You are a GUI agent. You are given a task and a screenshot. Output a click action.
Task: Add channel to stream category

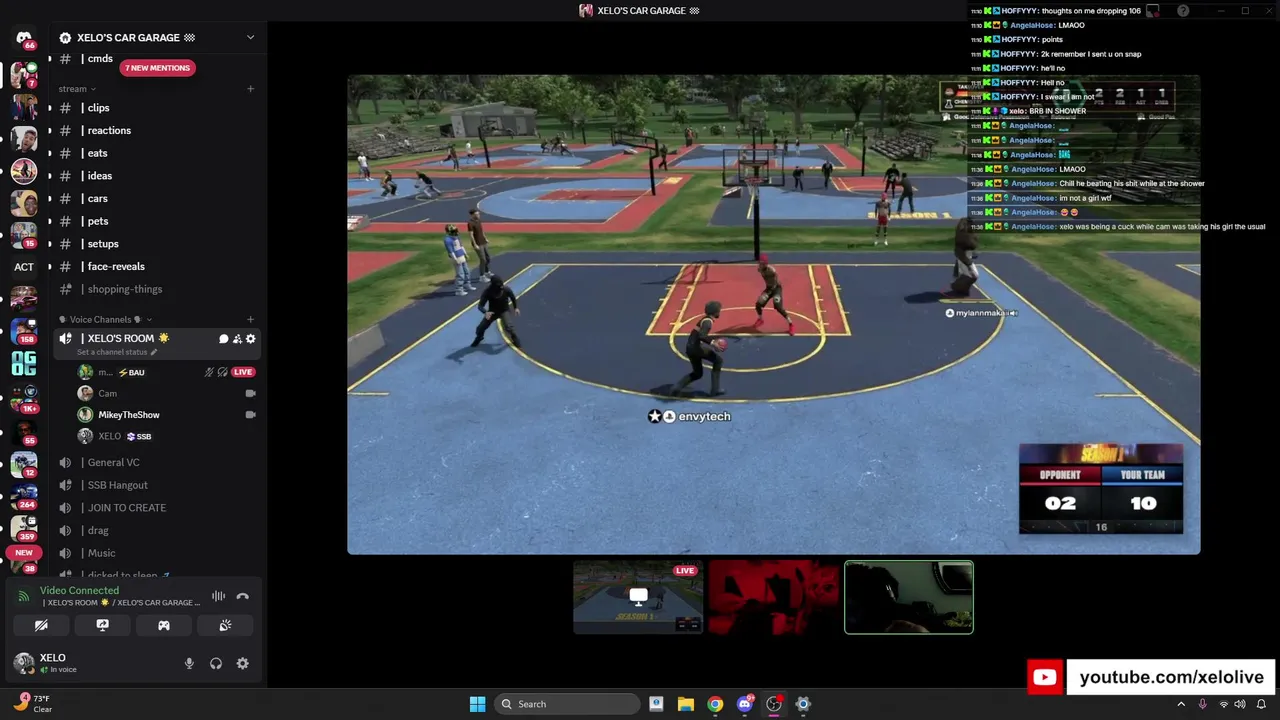point(250,89)
